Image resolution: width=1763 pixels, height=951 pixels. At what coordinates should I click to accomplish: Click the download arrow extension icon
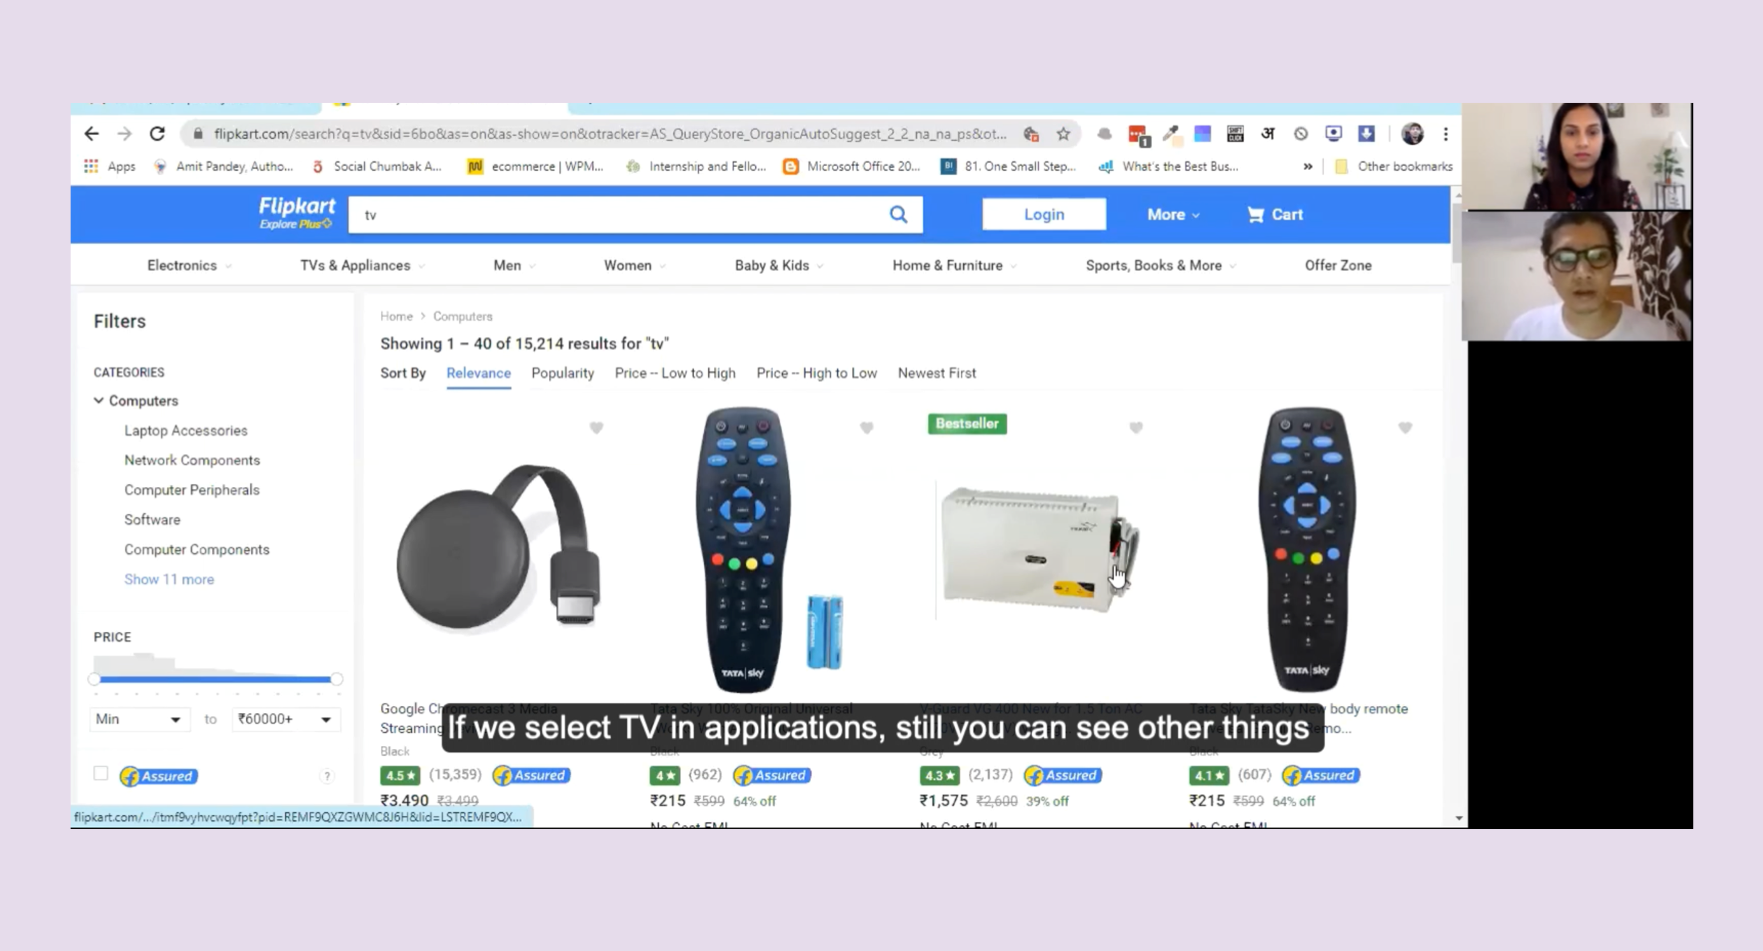(1366, 133)
